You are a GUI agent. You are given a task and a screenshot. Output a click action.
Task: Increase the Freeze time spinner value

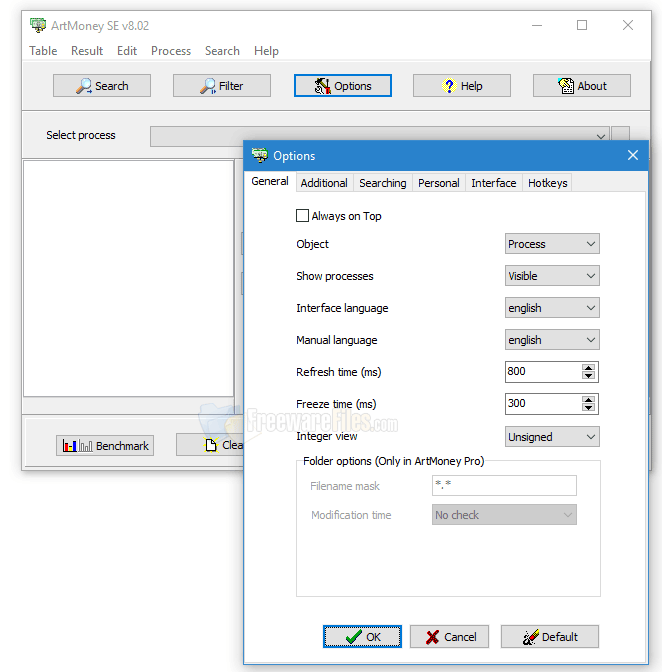(x=588, y=400)
